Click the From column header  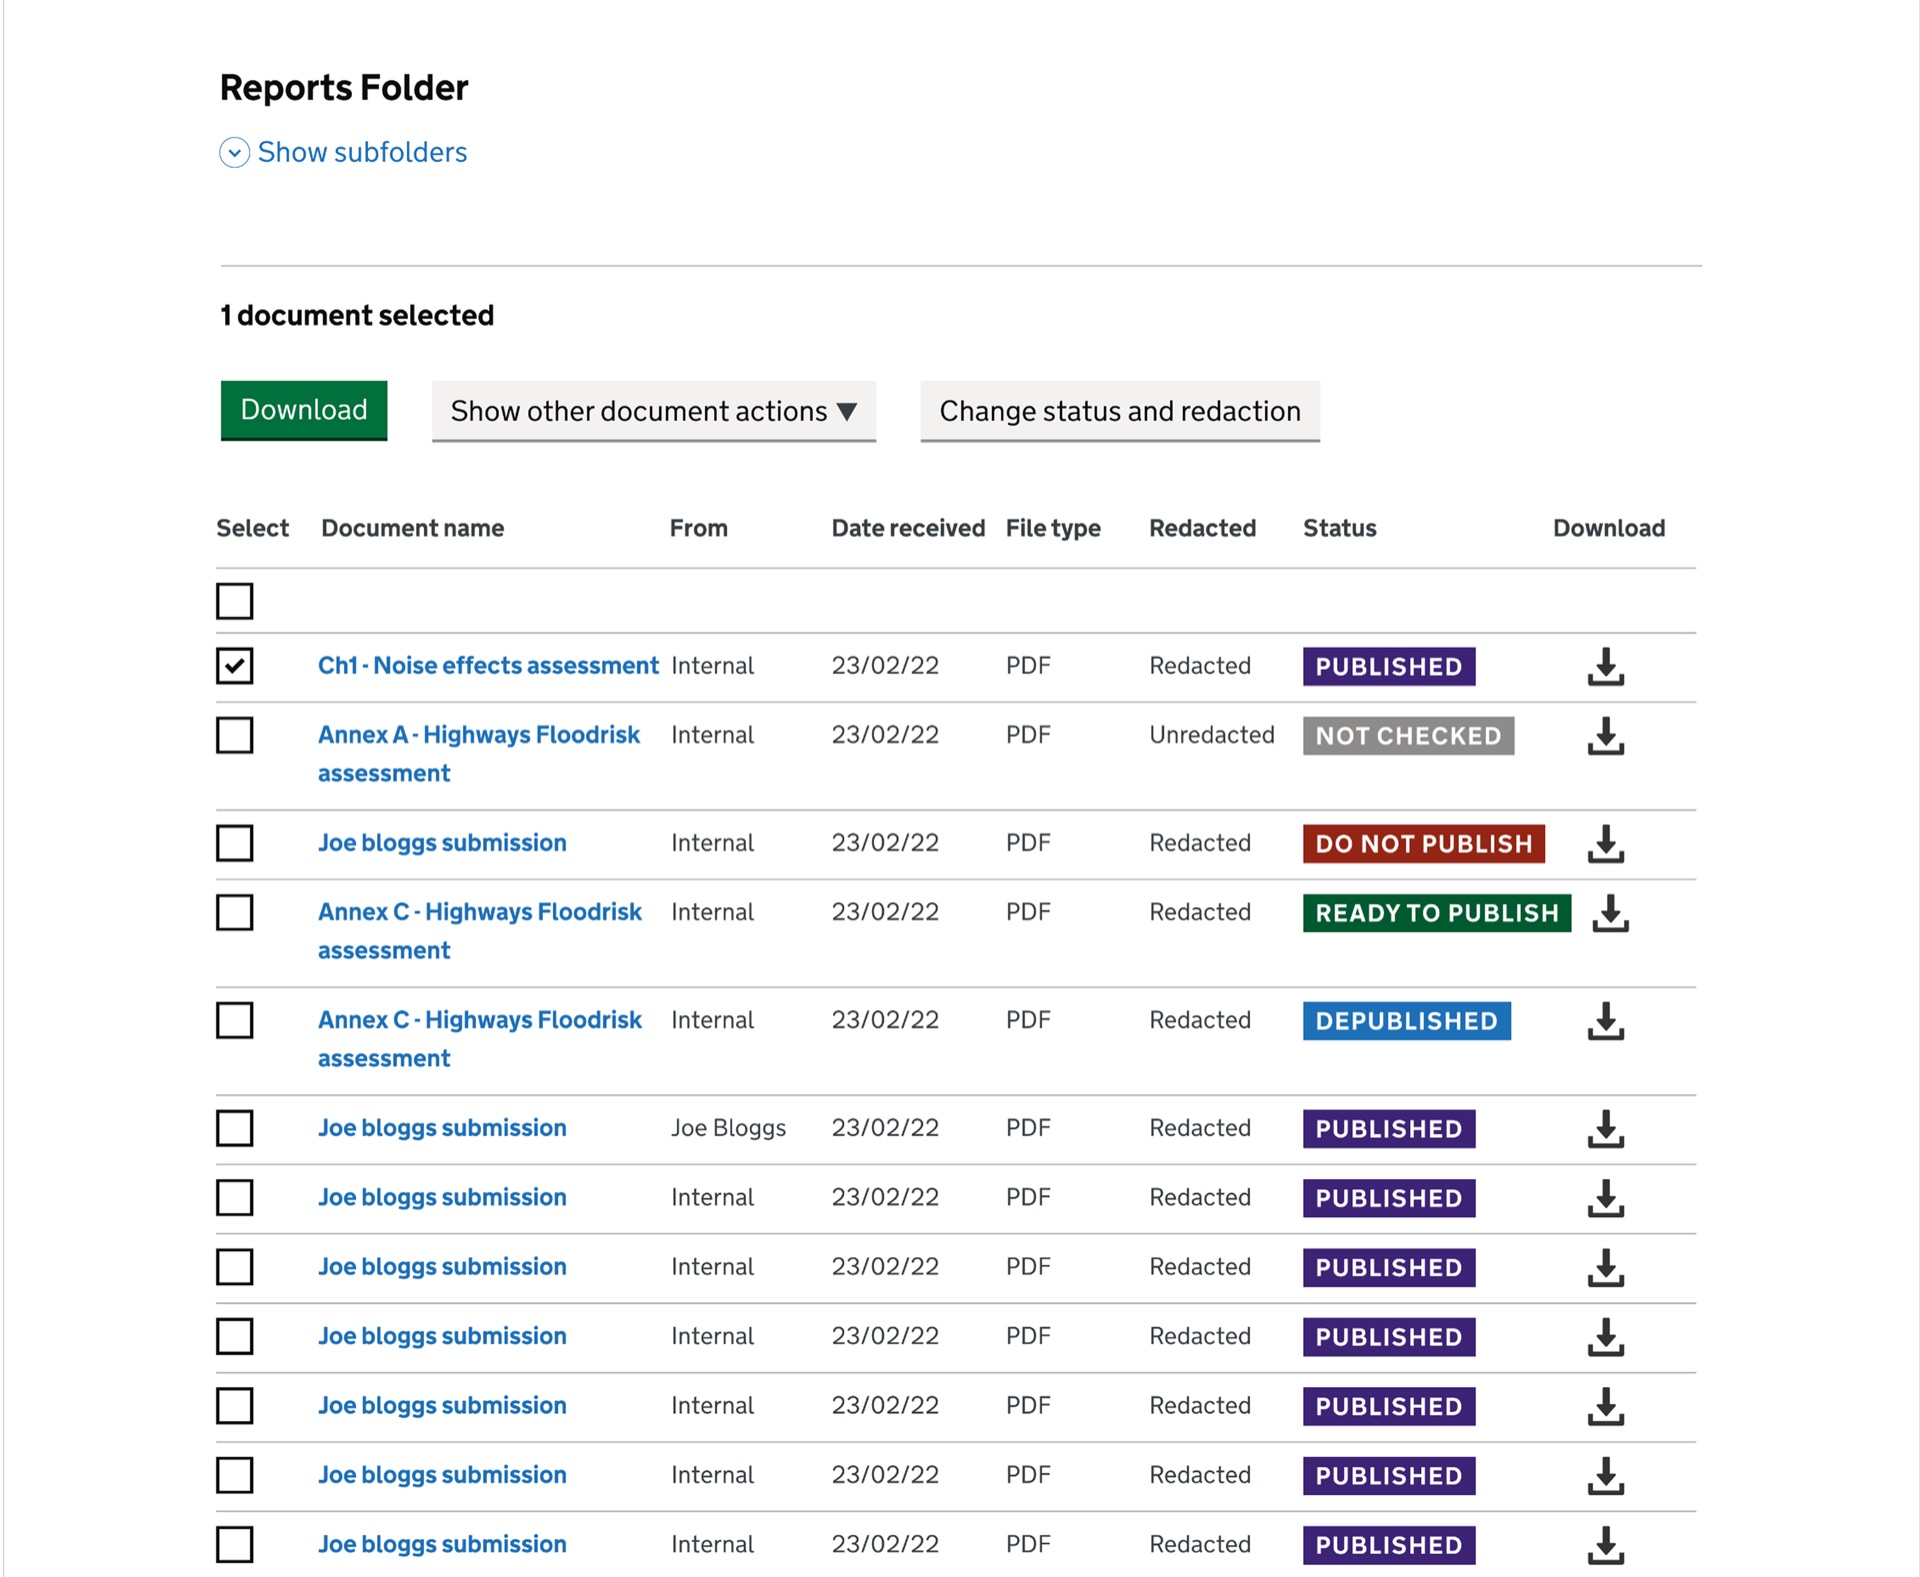[x=699, y=528]
